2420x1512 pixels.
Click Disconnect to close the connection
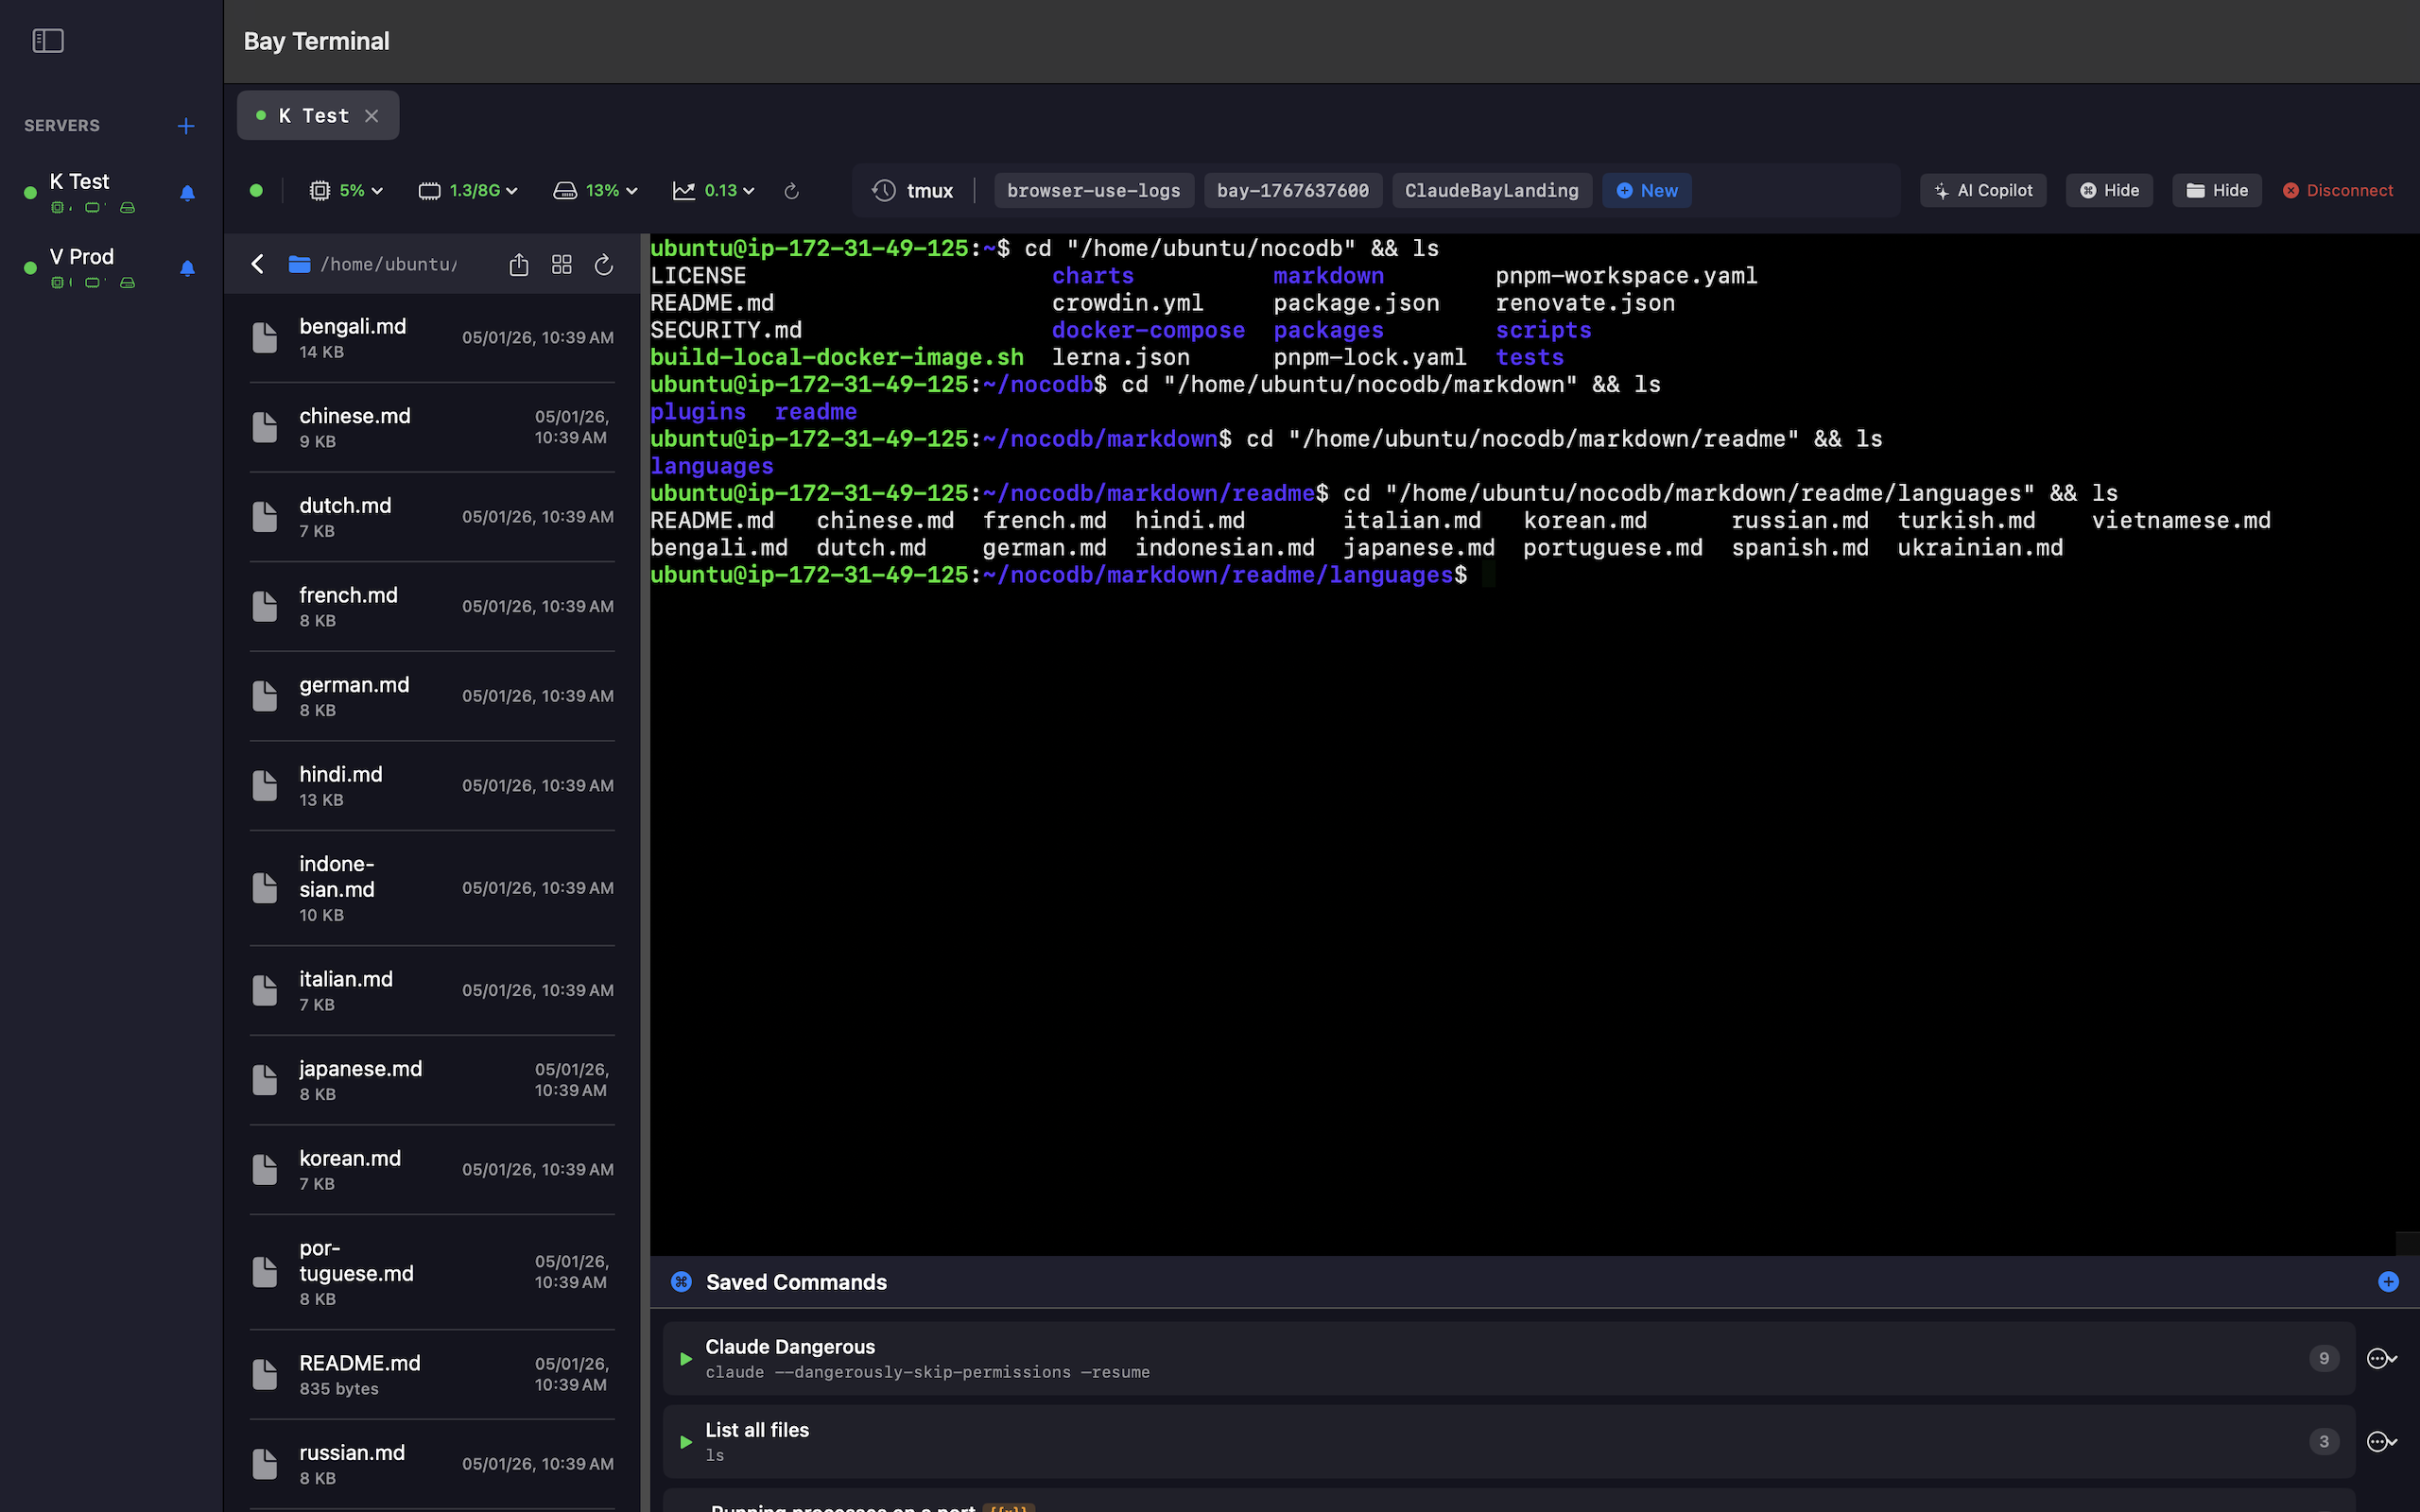2337,190
